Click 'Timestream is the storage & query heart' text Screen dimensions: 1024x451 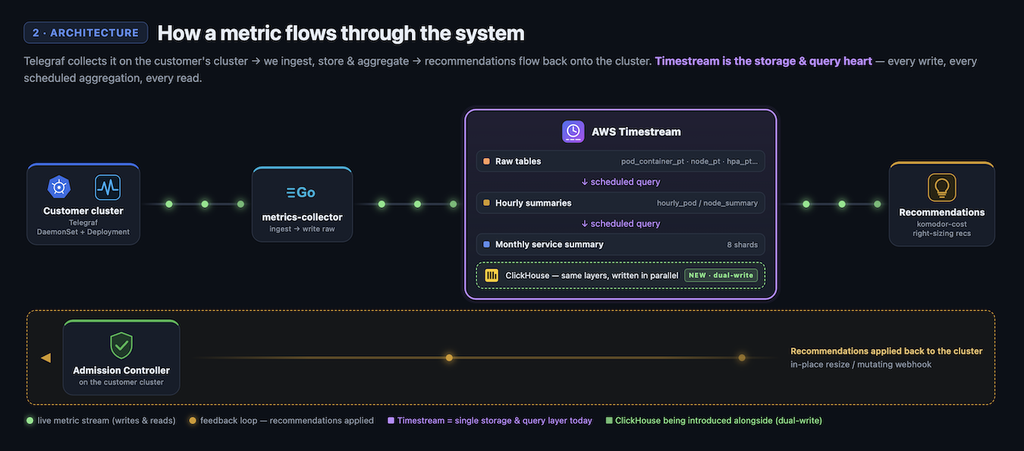pyautogui.click(x=763, y=61)
